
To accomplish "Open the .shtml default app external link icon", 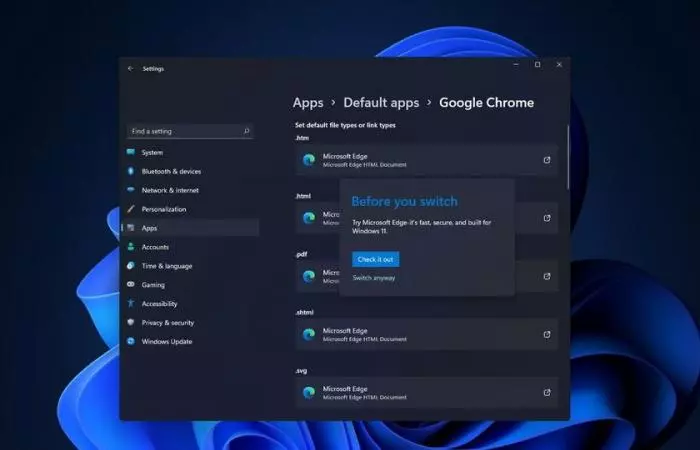I will pos(547,334).
